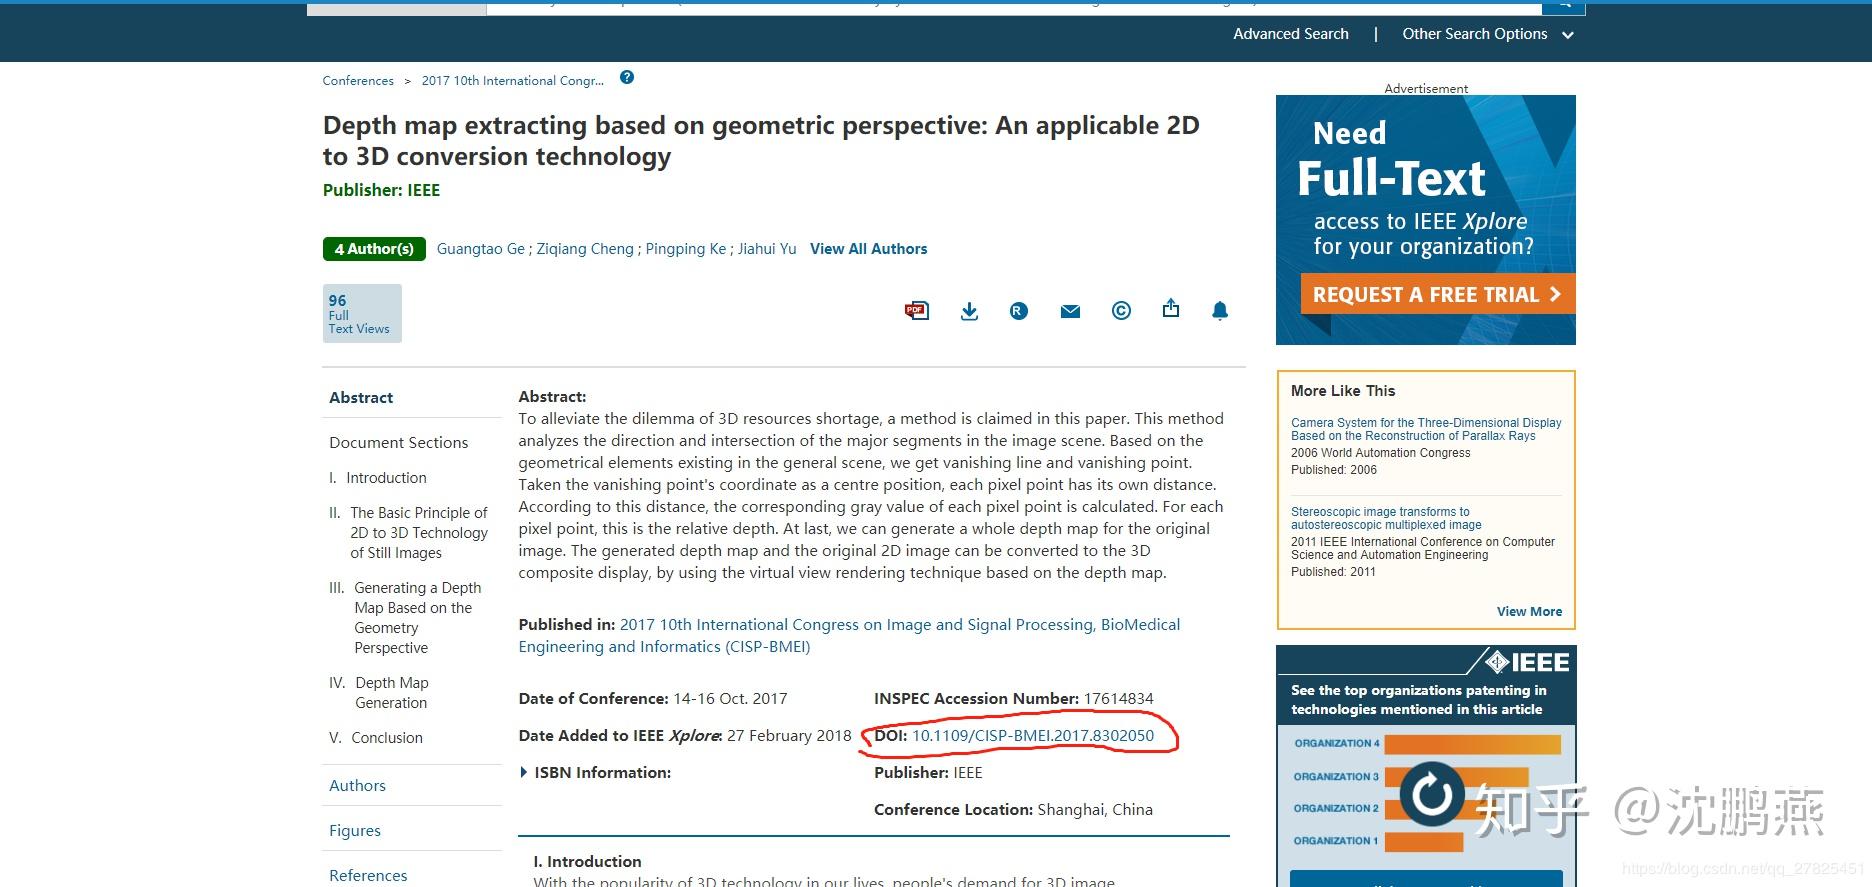Click the alerts bell icon
Screen dimensions: 1872x887
point(1220,311)
